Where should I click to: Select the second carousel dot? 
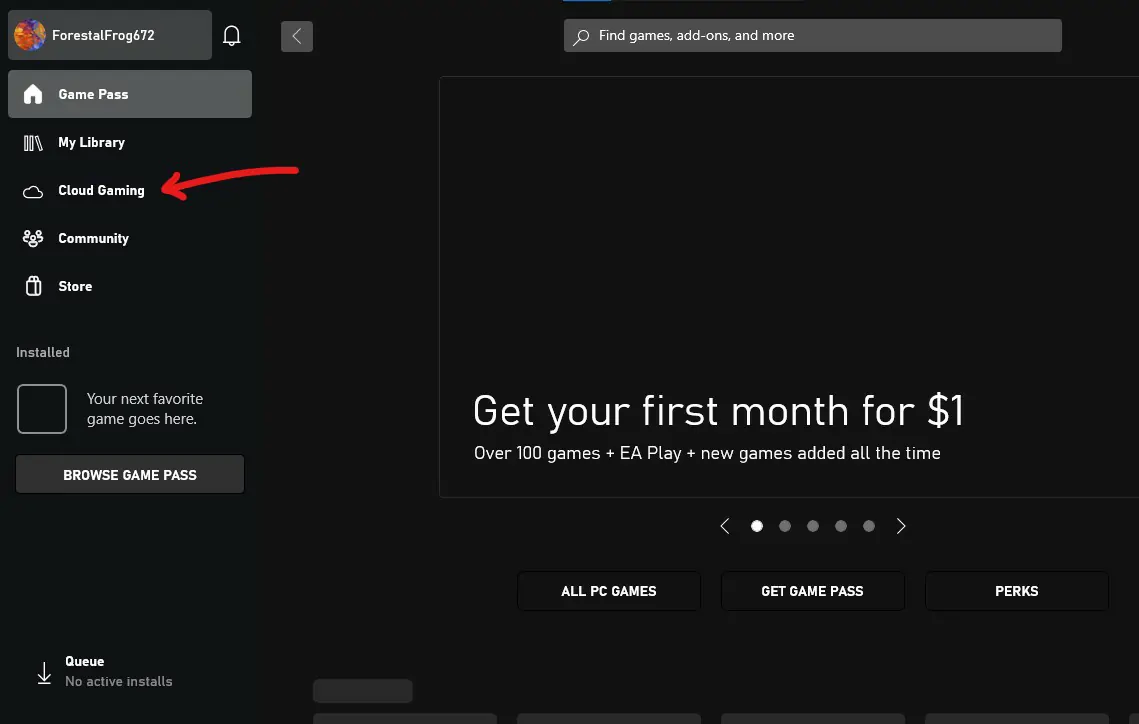coord(785,526)
